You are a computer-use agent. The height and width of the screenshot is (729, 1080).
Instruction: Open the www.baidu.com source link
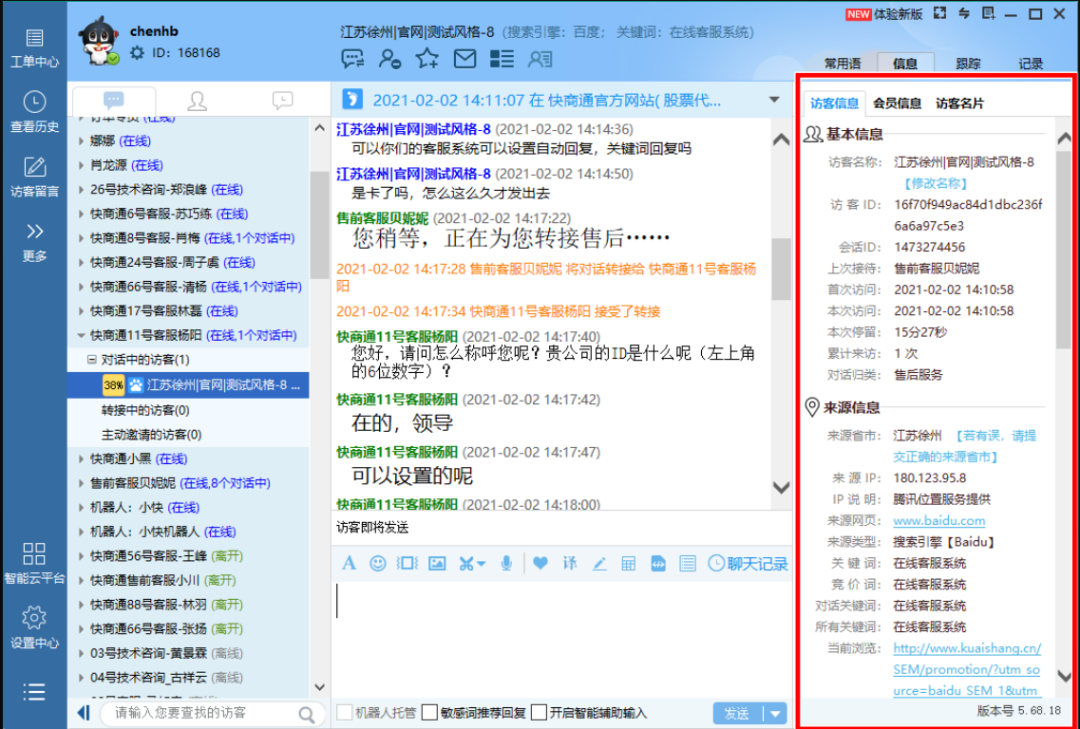(x=938, y=520)
